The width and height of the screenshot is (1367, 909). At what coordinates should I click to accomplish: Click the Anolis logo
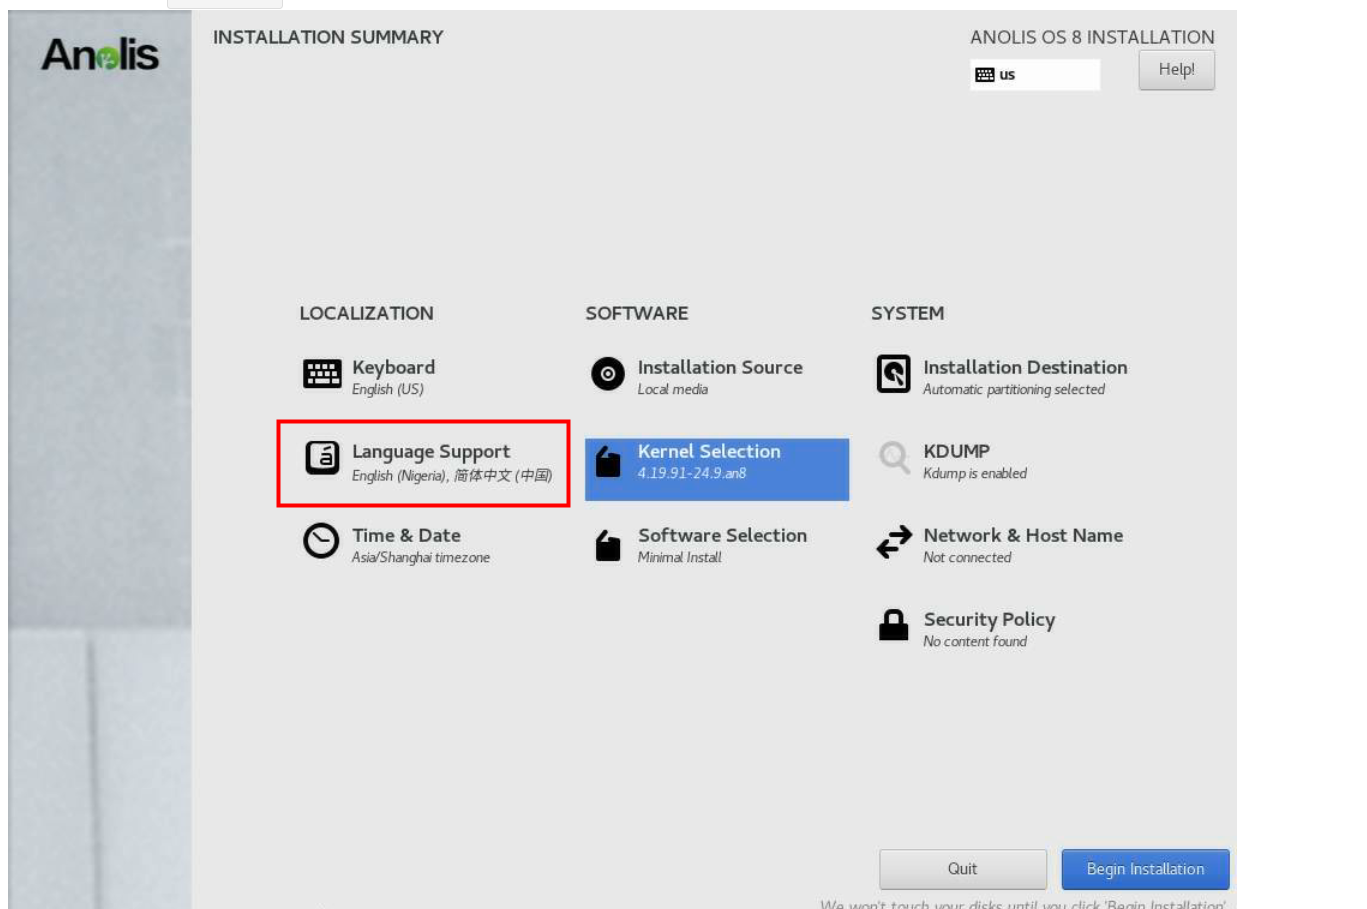(x=100, y=55)
